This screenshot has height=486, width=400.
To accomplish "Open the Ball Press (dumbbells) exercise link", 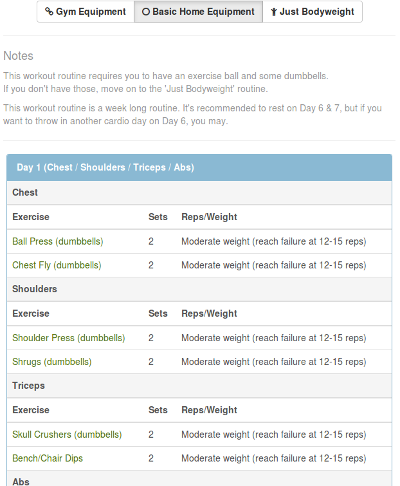I will (x=58, y=241).
